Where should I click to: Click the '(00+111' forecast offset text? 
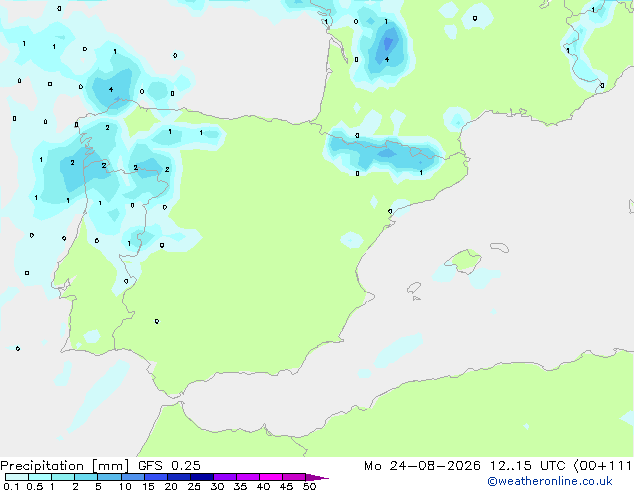point(602,466)
